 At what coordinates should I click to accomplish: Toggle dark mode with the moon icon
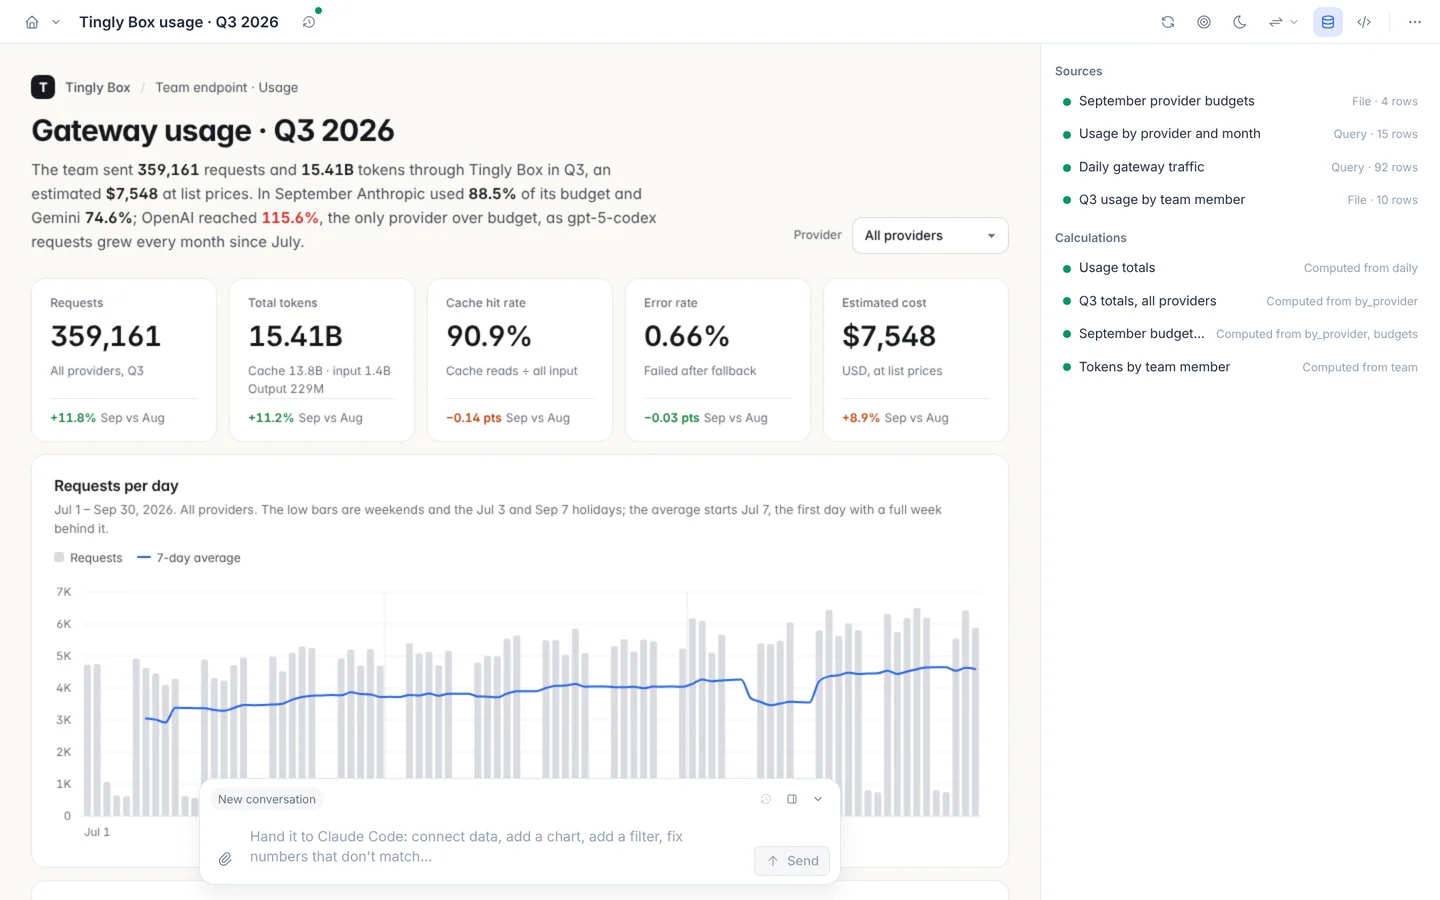1240,22
